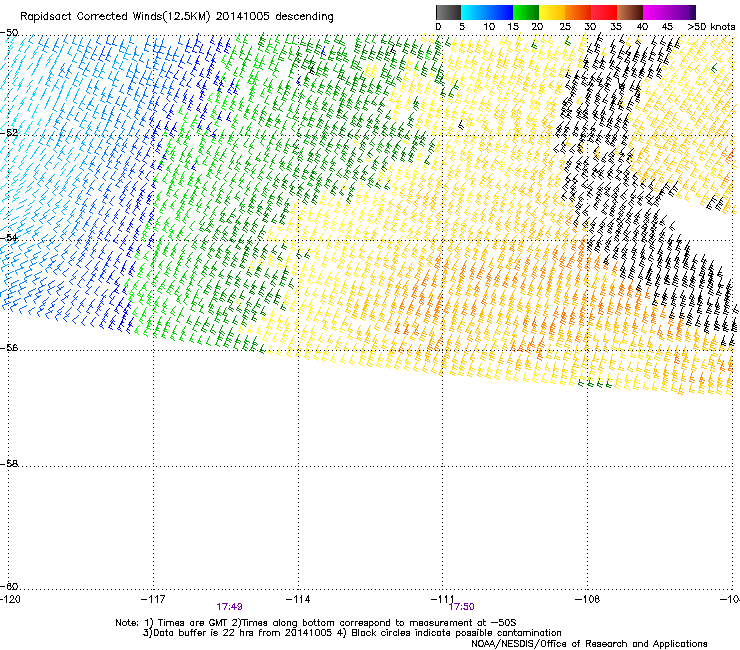
Task: Click the gray 0-5 knots legend swatch
Action: tap(448, 12)
